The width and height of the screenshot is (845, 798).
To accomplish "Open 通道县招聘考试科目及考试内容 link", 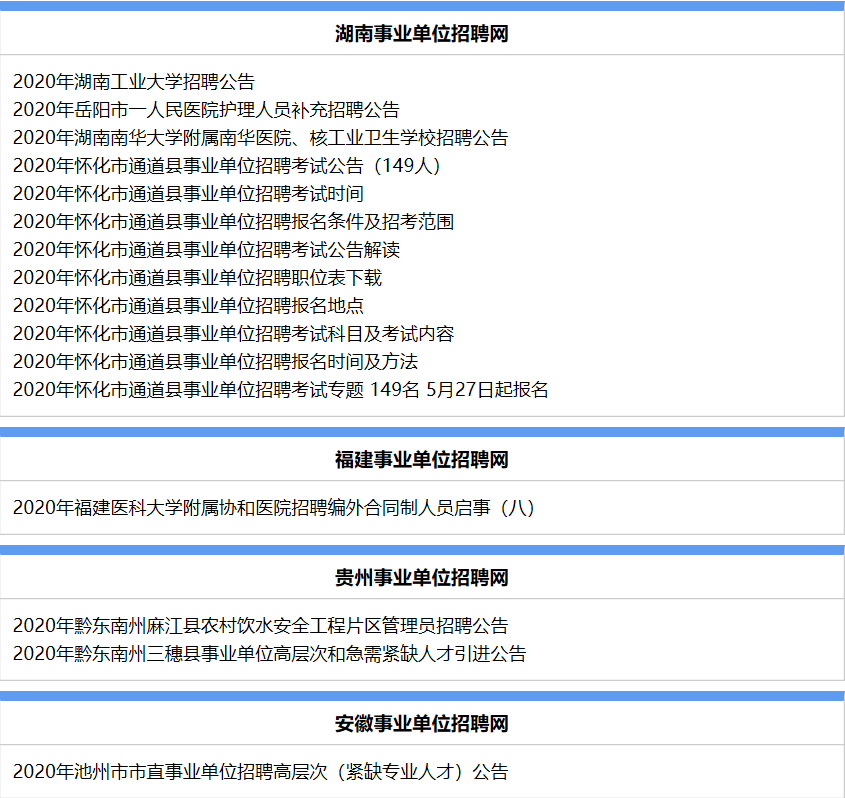I will pyautogui.click(x=233, y=334).
